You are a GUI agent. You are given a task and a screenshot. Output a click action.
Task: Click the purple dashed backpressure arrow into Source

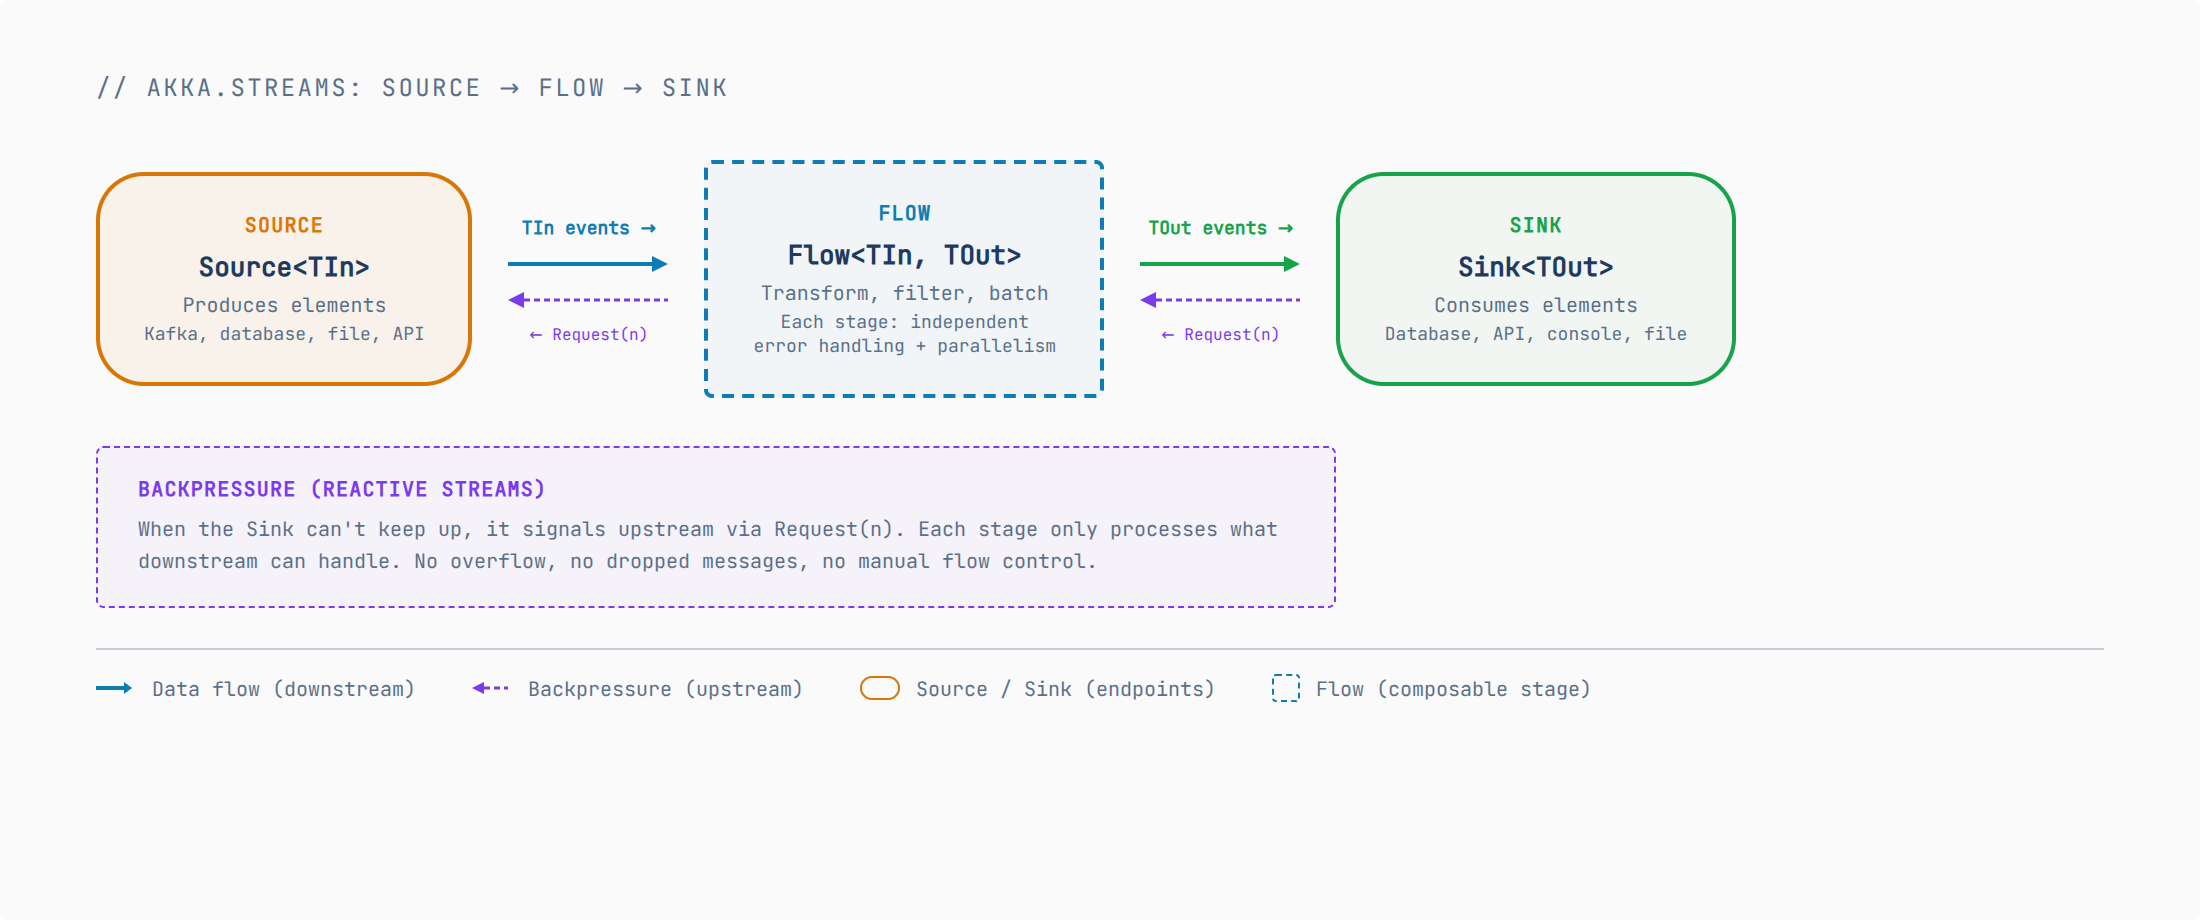(588, 300)
